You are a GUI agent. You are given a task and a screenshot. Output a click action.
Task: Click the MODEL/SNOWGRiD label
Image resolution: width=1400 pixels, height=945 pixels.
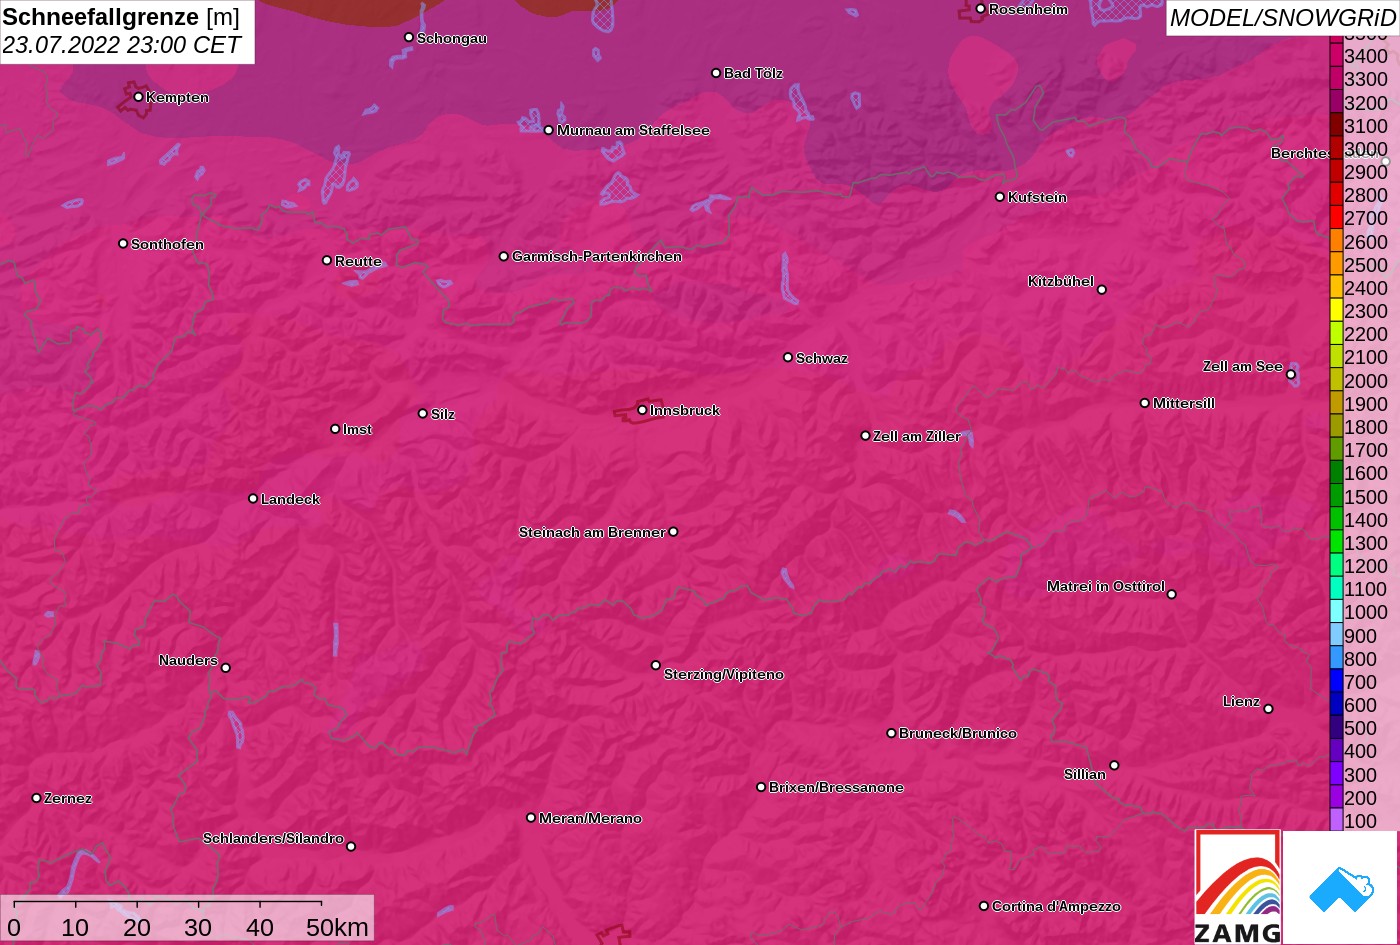click(1282, 18)
